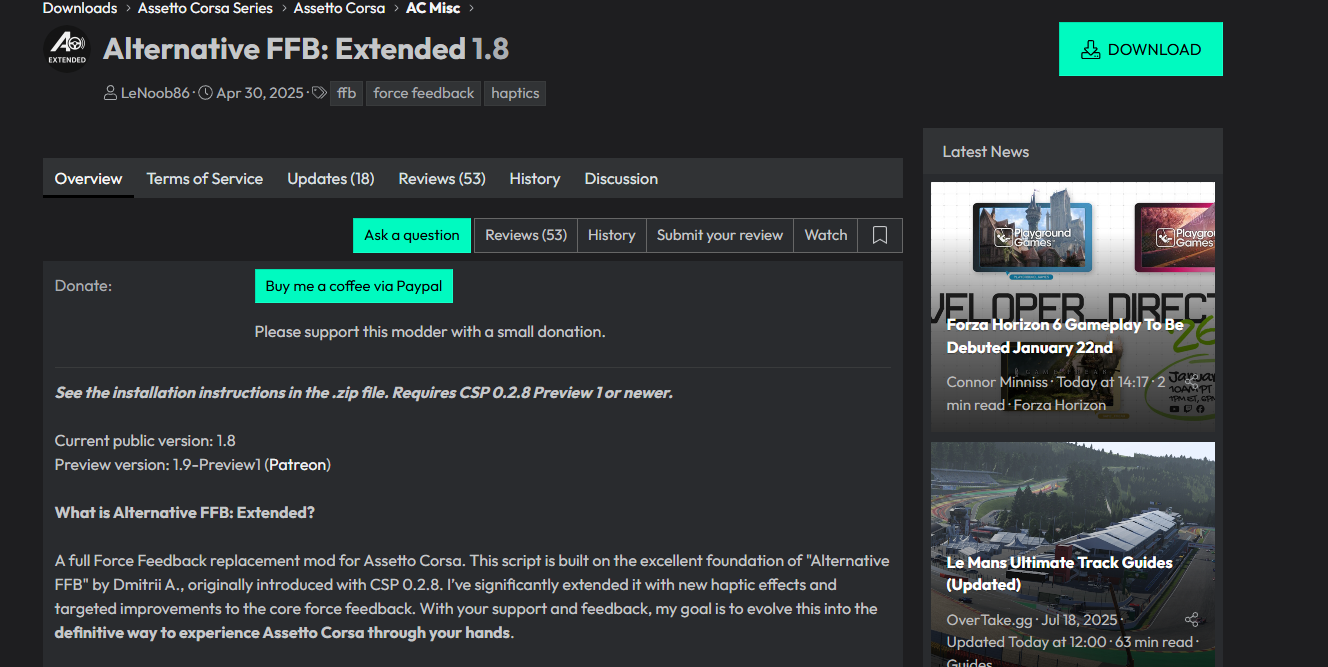Click the History button in the action bar
The height and width of the screenshot is (667, 1328).
612,235
